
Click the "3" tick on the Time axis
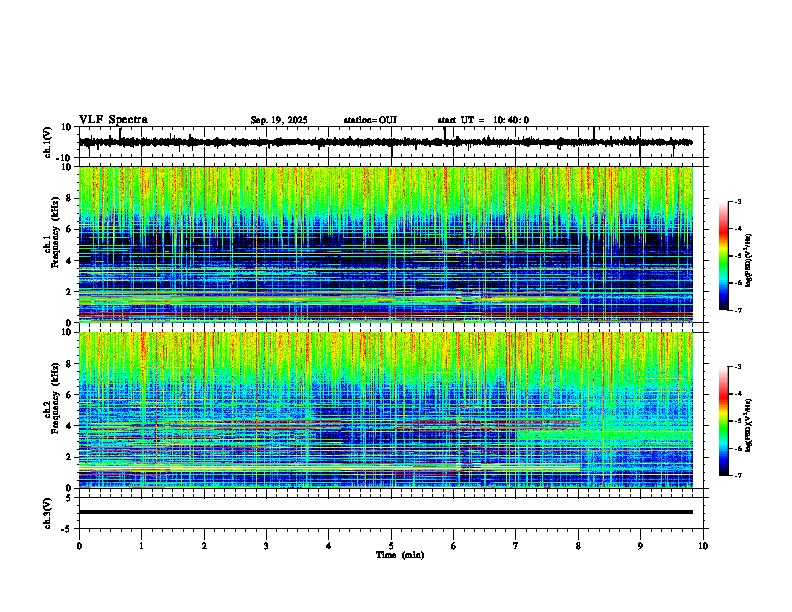tap(266, 546)
